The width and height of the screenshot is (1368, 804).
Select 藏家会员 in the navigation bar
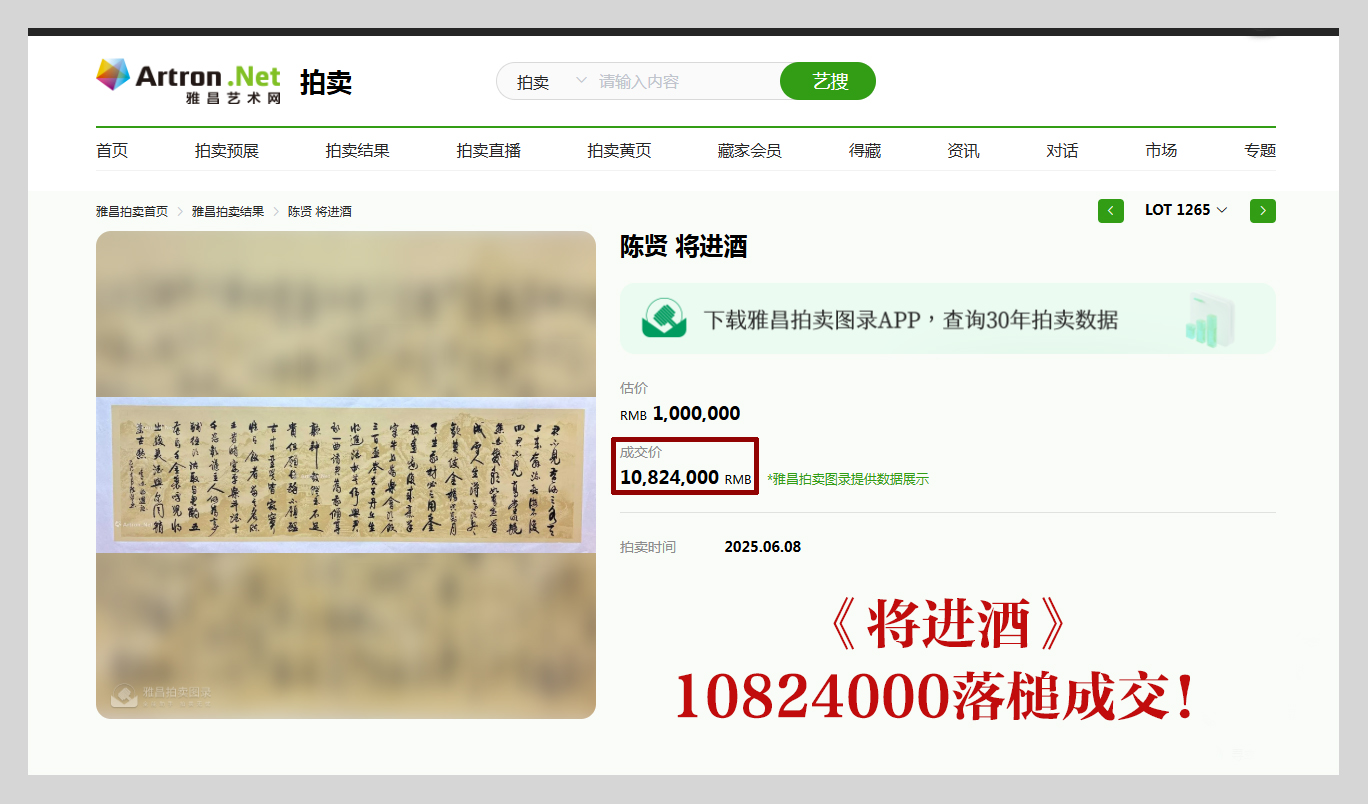(749, 151)
